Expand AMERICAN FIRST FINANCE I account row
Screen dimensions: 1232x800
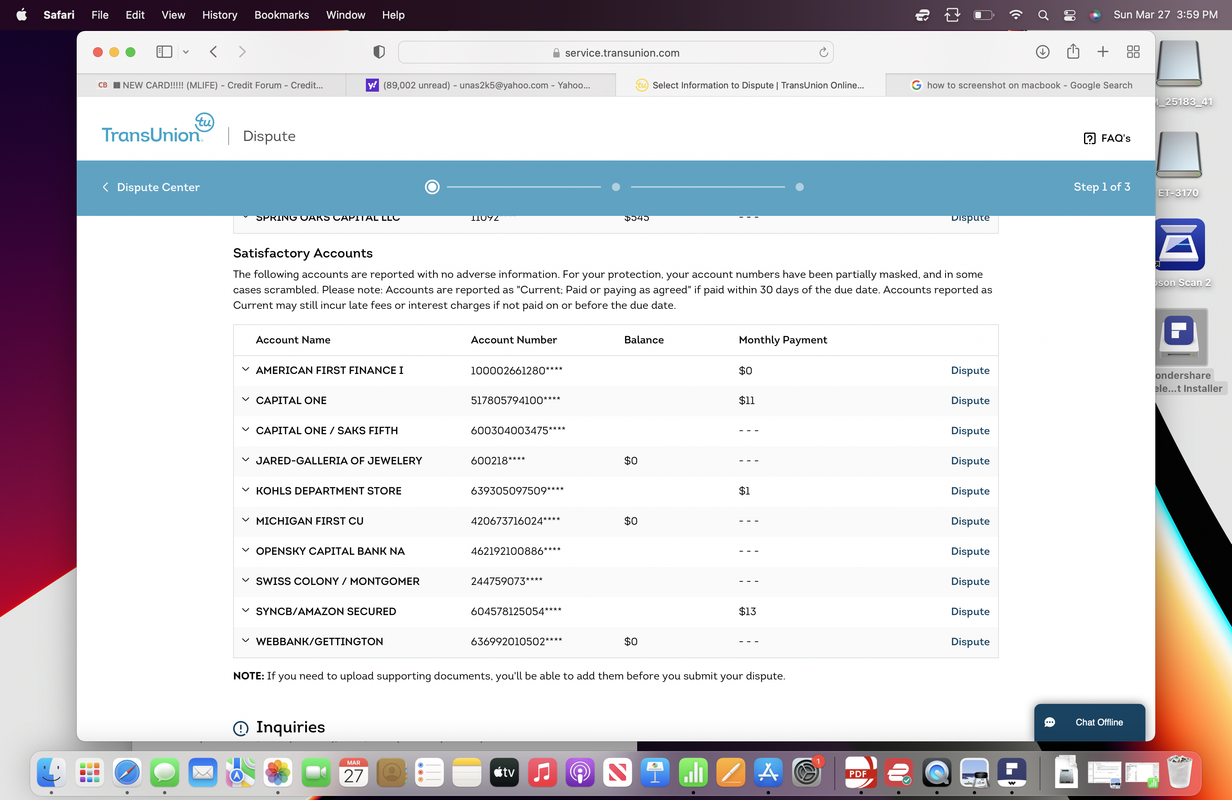(245, 370)
